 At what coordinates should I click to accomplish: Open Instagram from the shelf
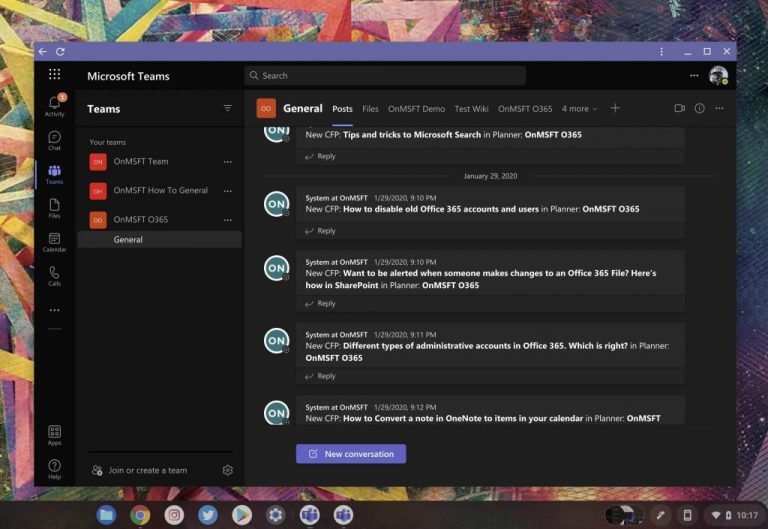click(174, 515)
